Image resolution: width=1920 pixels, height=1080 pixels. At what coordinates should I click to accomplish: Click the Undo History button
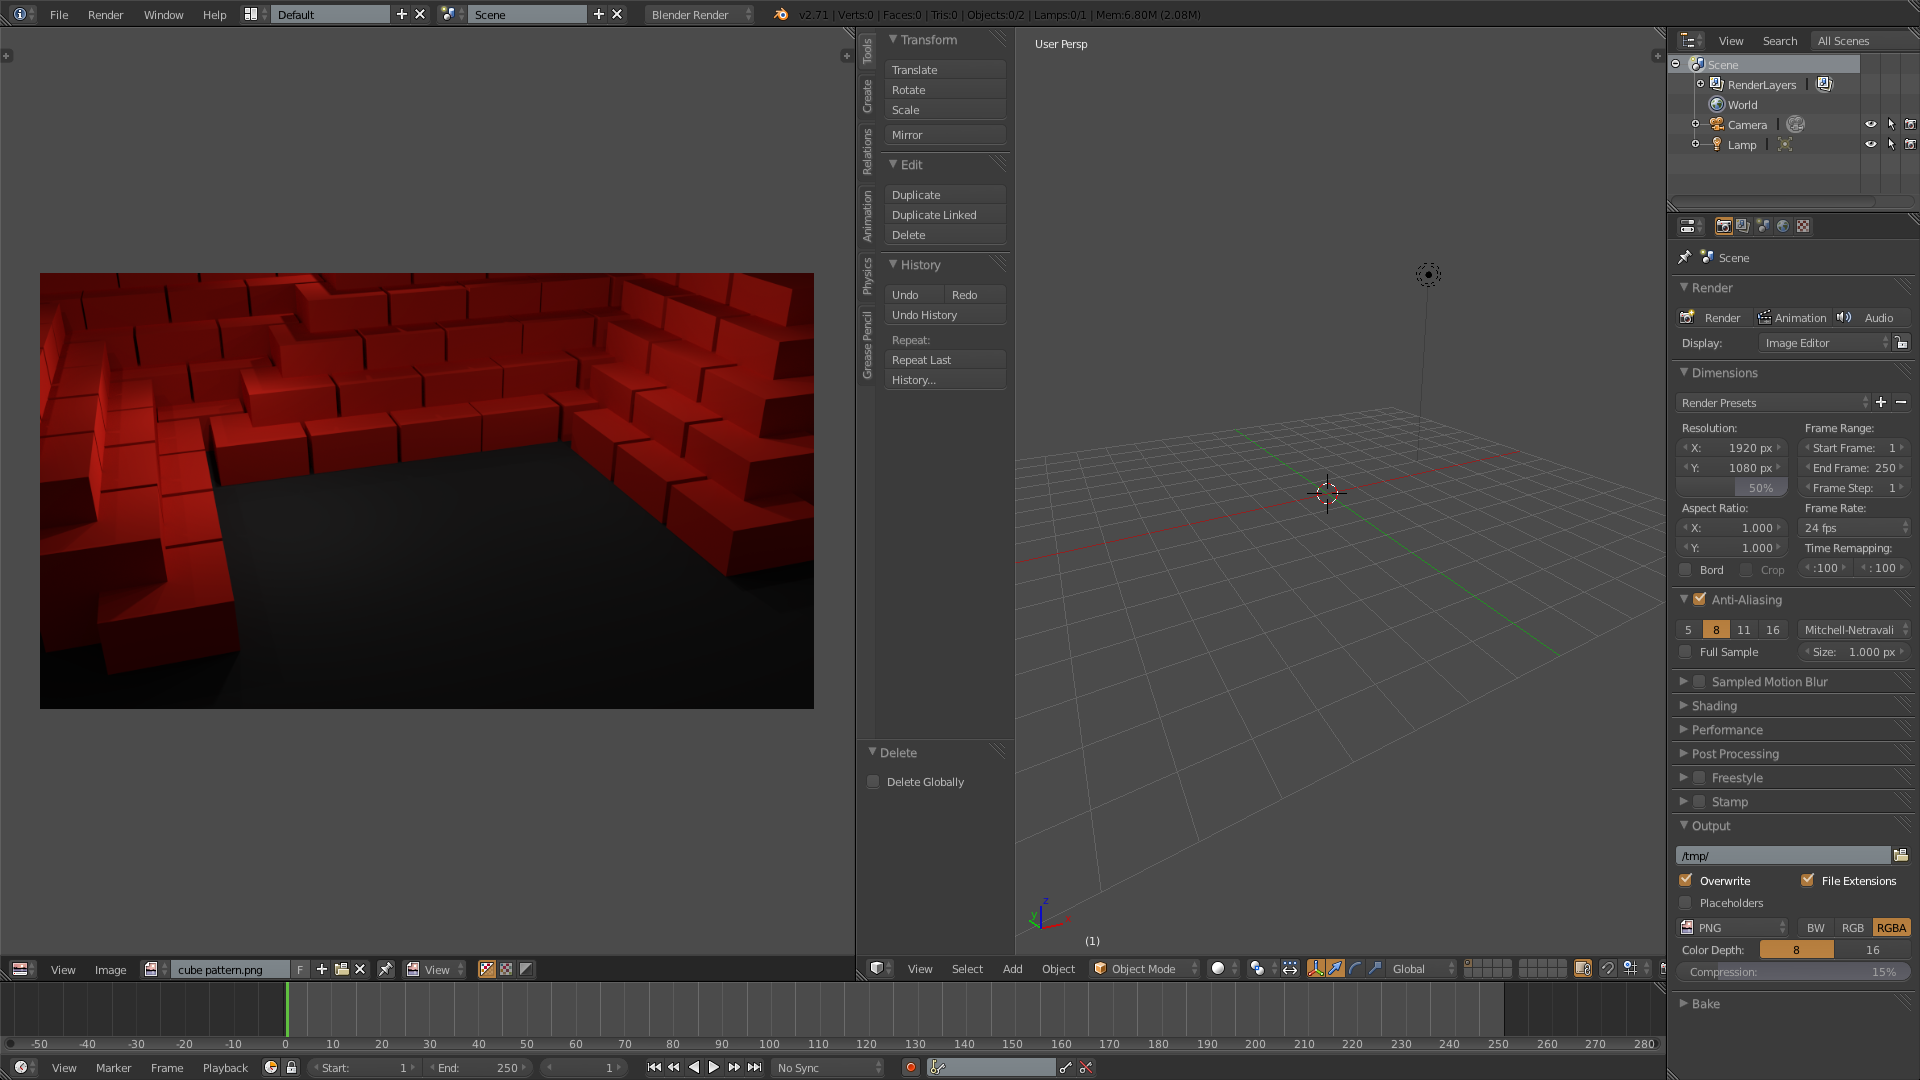click(x=944, y=314)
